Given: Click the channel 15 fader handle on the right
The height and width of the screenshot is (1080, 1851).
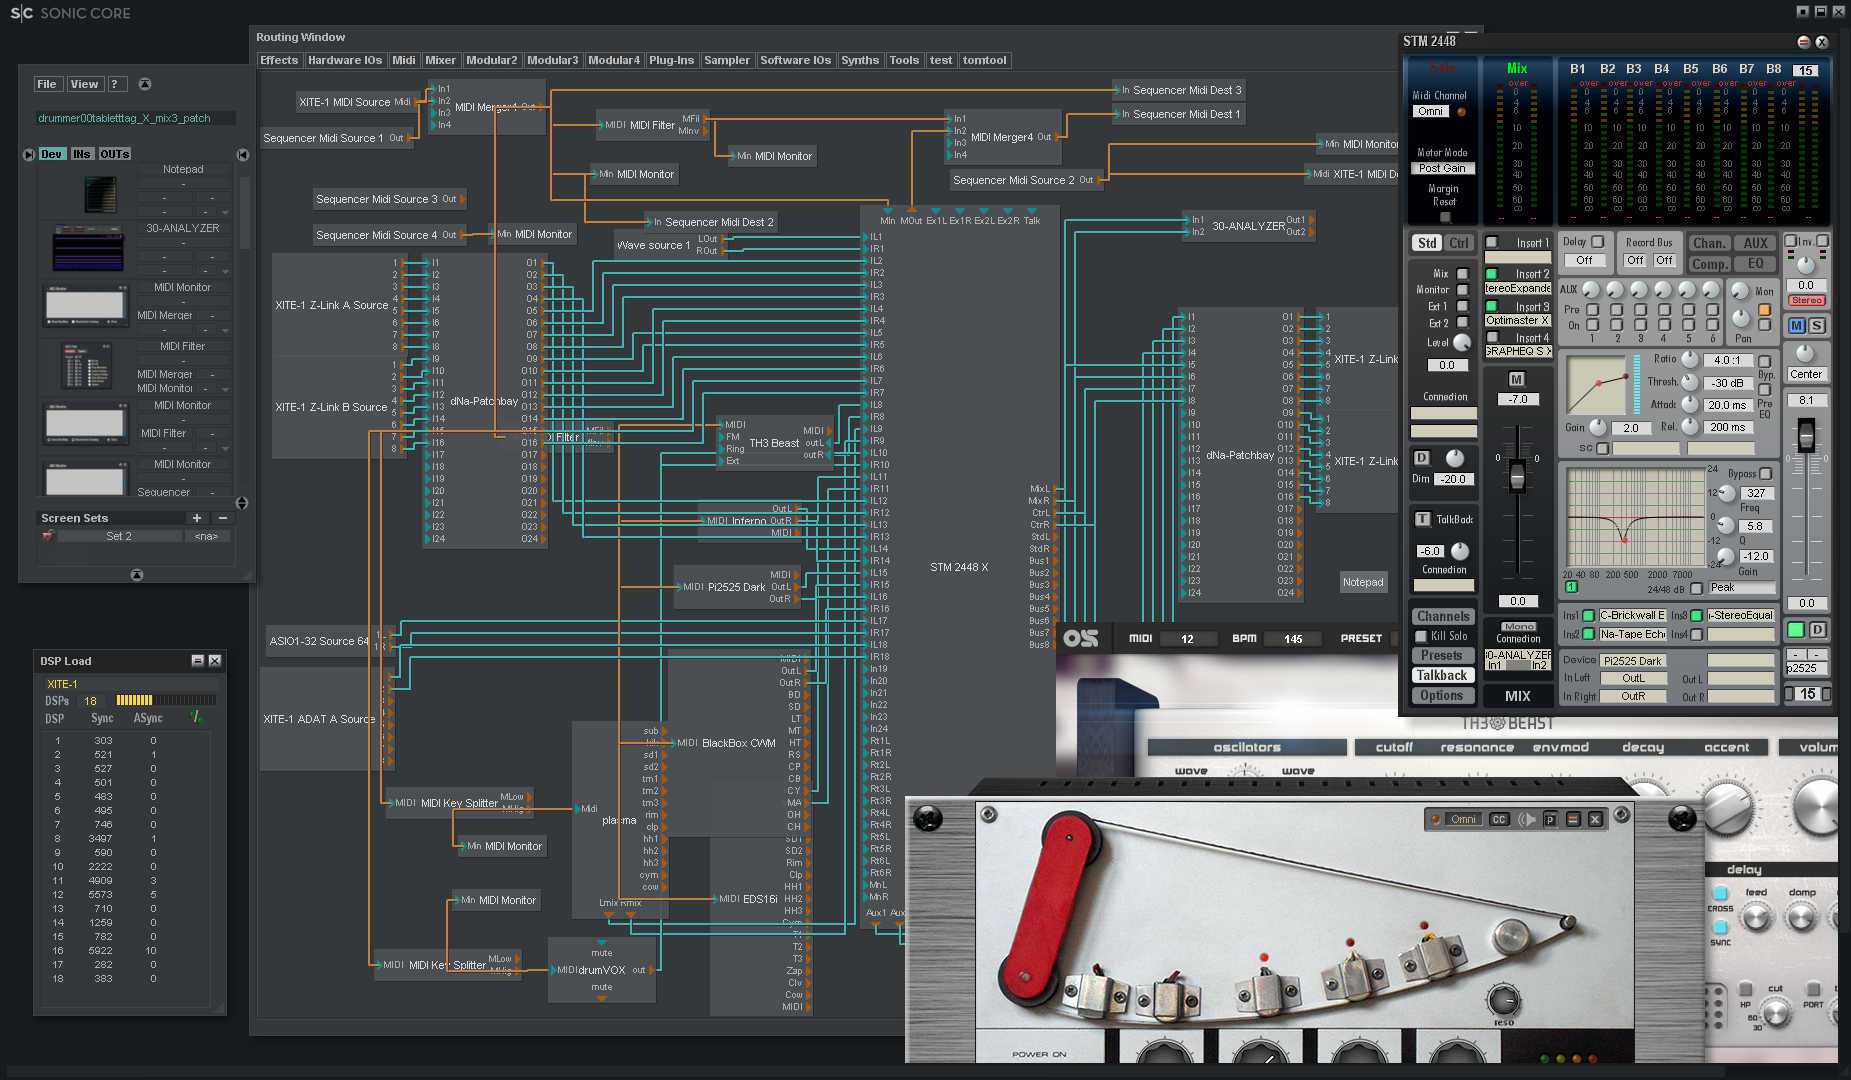Looking at the screenshot, I should pyautogui.click(x=1806, y=435).
